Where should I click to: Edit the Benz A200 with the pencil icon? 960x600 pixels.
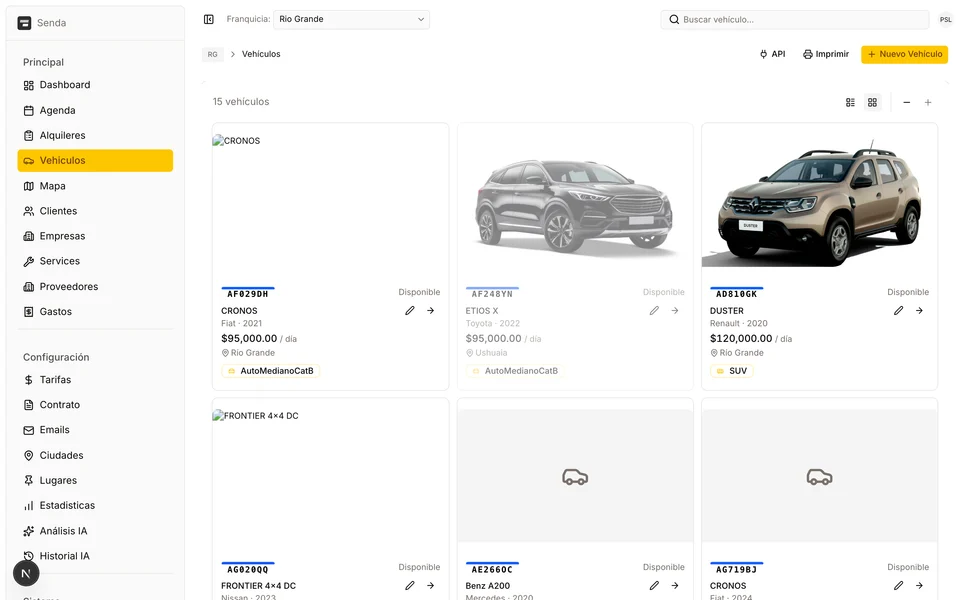pos(654,586)
